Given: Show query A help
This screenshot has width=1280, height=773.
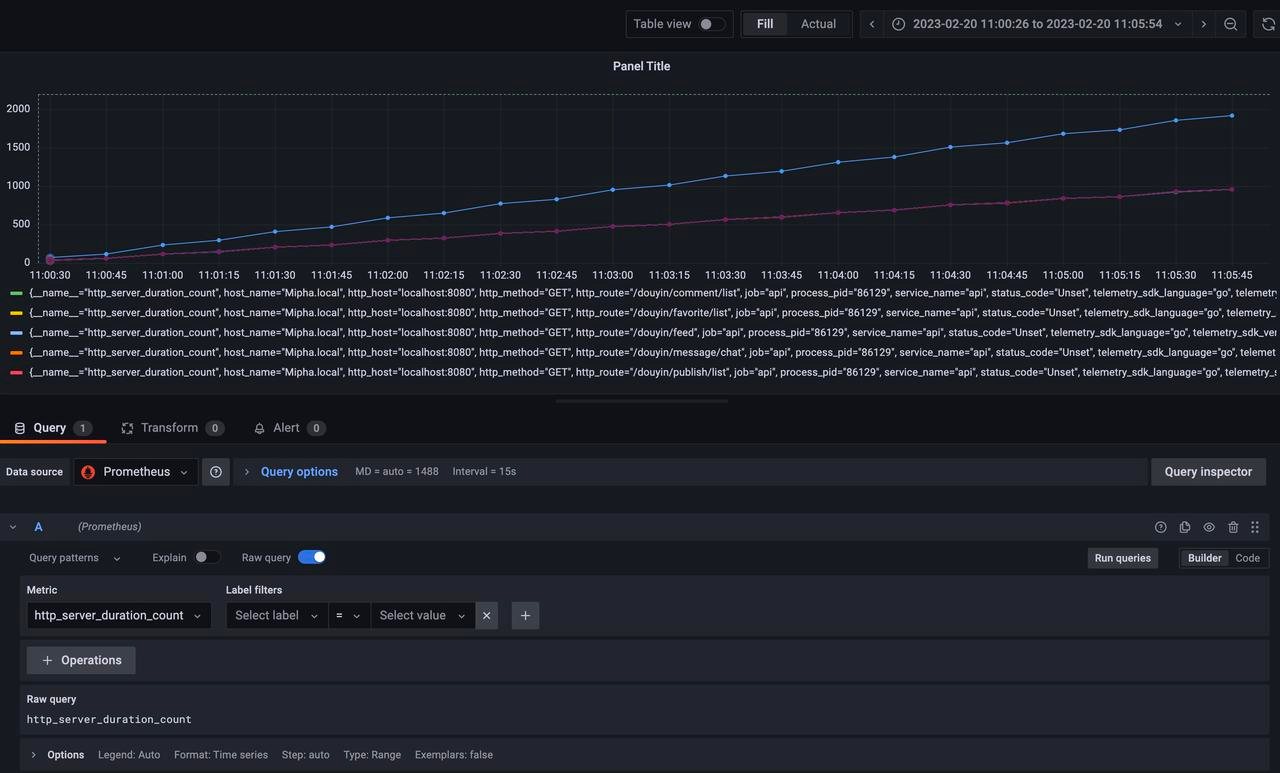Looking at the screenshot, I should [1161, 527].
